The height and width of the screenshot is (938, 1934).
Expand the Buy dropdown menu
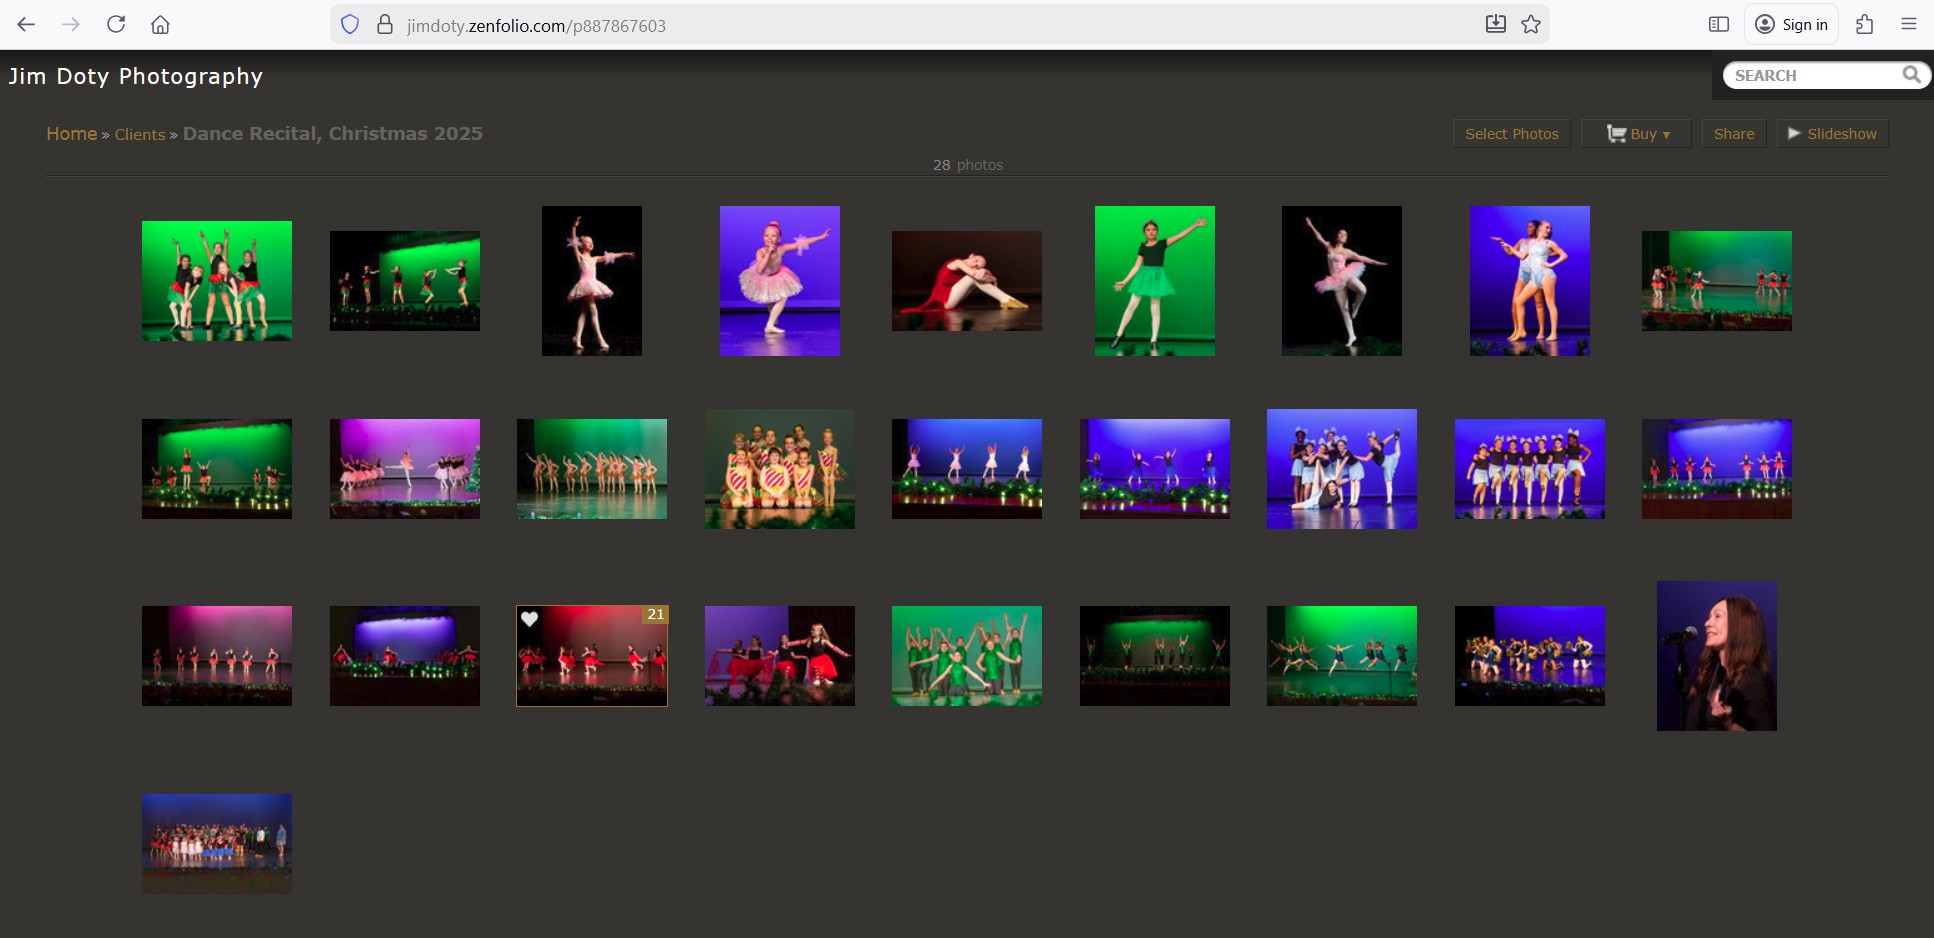click(1637, 134)
